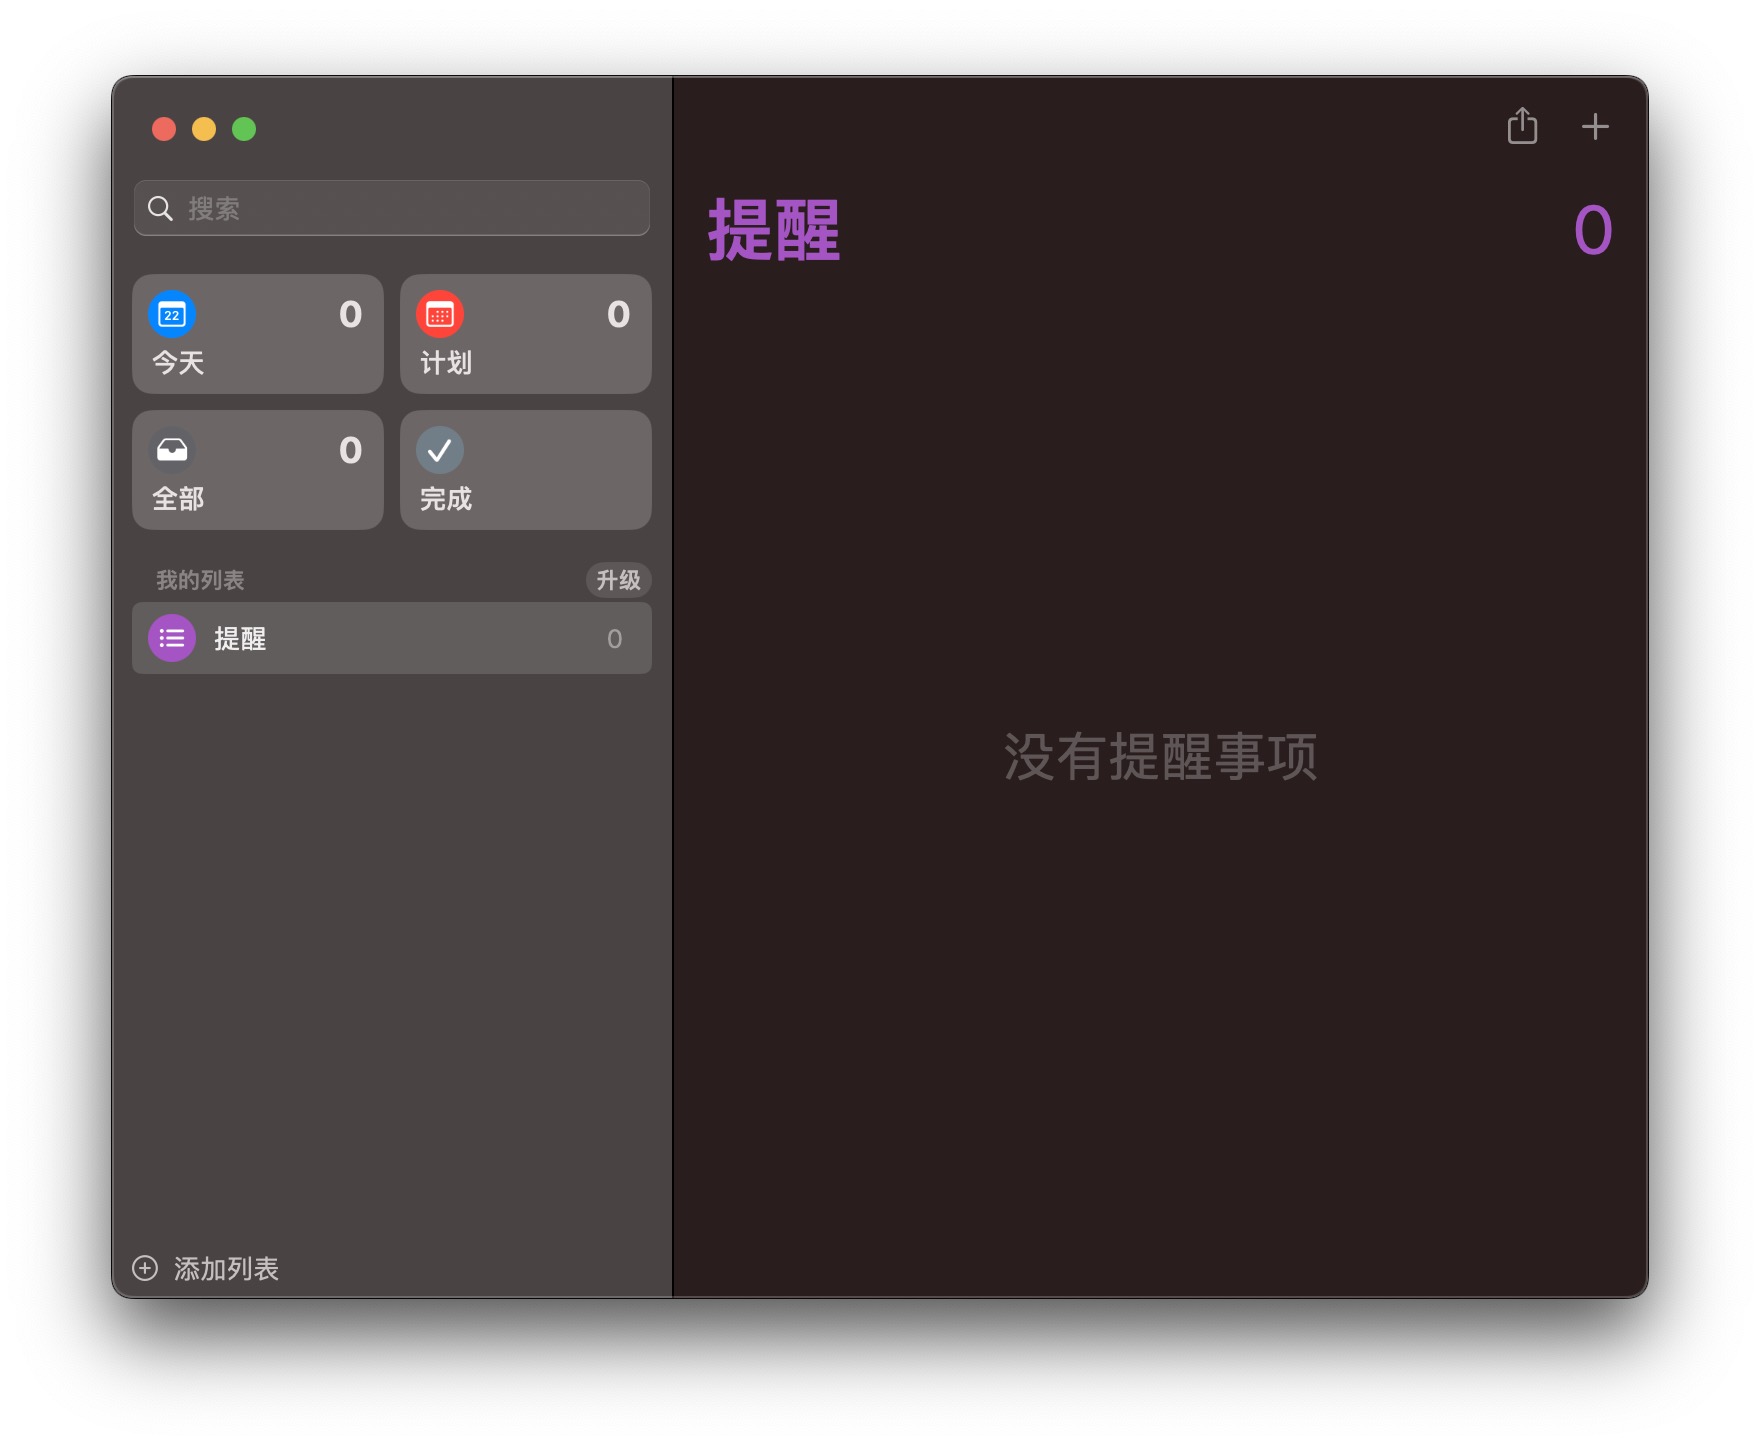Click the empty 没有提醒事项 area
Viewport: 1760px width, 1446px height.
pos(1160,757)
